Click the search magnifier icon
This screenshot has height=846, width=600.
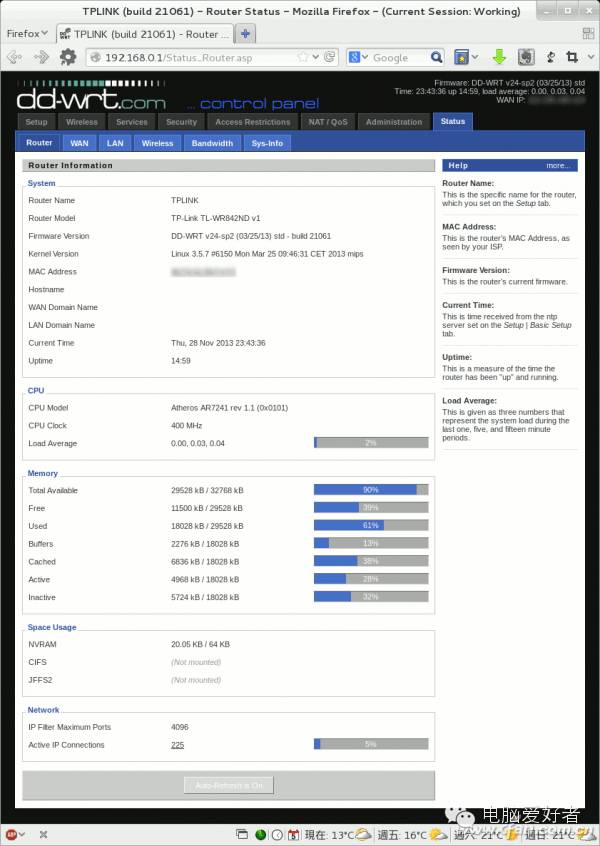[x=436, y=57]
